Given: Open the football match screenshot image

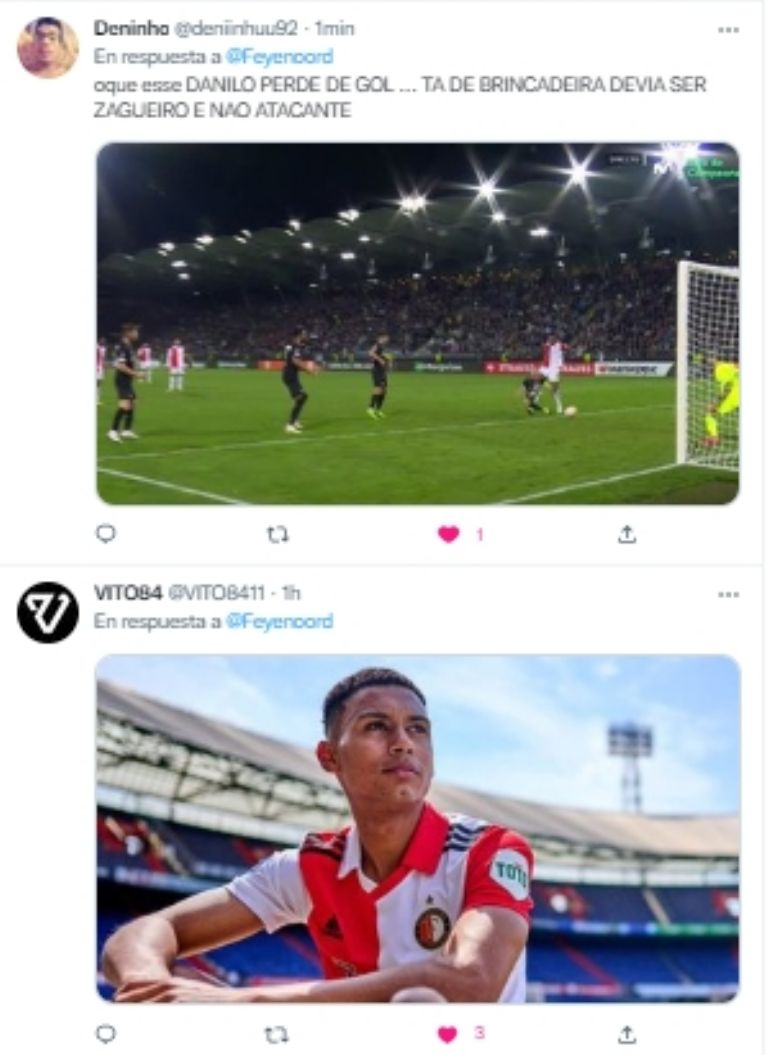Looking at the screenshot, I should (x=417, y=323).
